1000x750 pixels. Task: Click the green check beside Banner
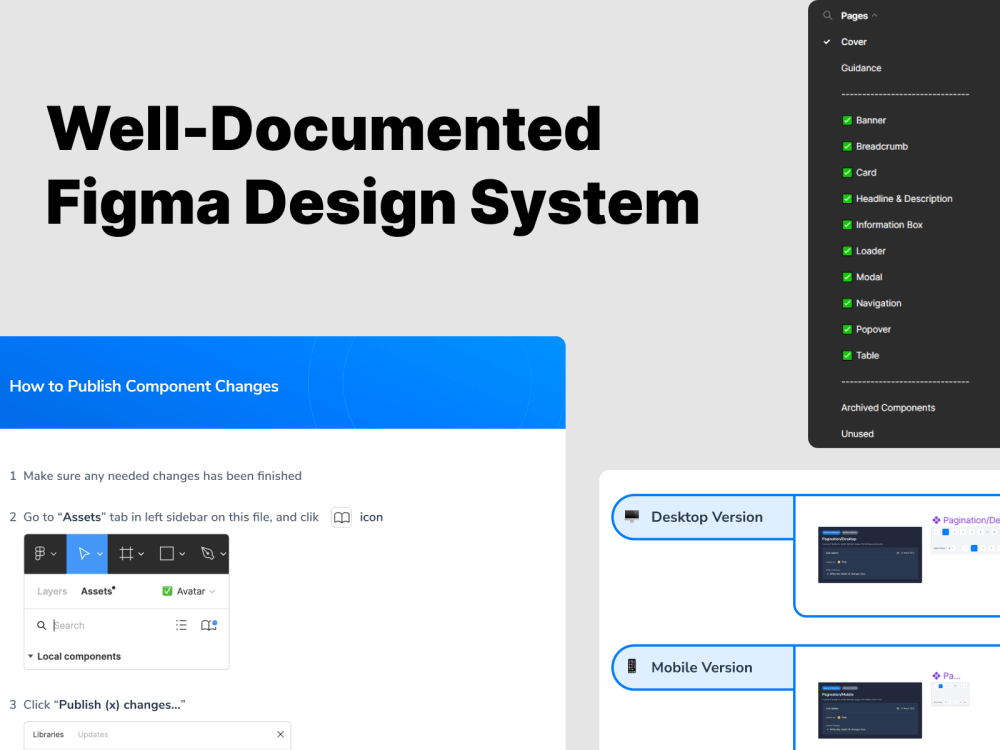(x=847, y=120)
